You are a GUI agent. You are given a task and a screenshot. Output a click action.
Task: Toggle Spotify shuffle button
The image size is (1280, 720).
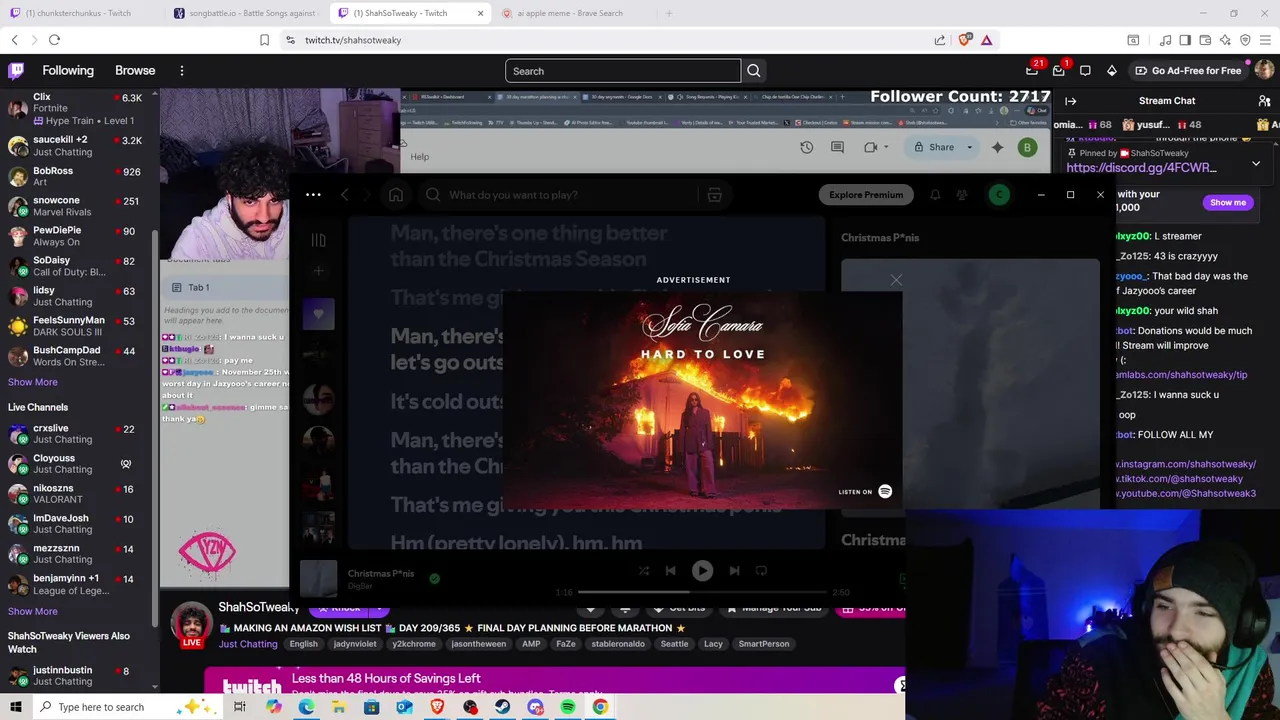[643, 571]
